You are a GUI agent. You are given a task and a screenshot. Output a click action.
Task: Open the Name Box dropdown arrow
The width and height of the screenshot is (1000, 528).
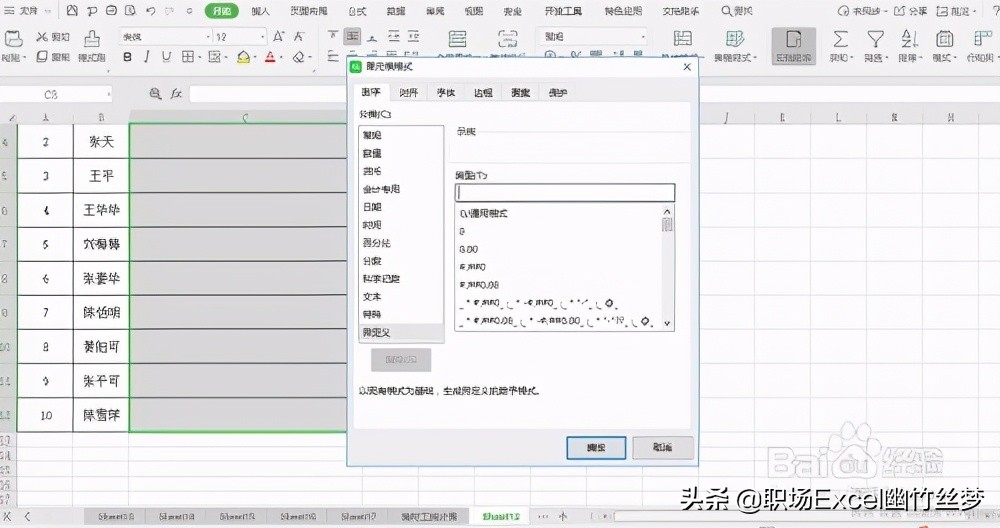[x=109, y=94]
